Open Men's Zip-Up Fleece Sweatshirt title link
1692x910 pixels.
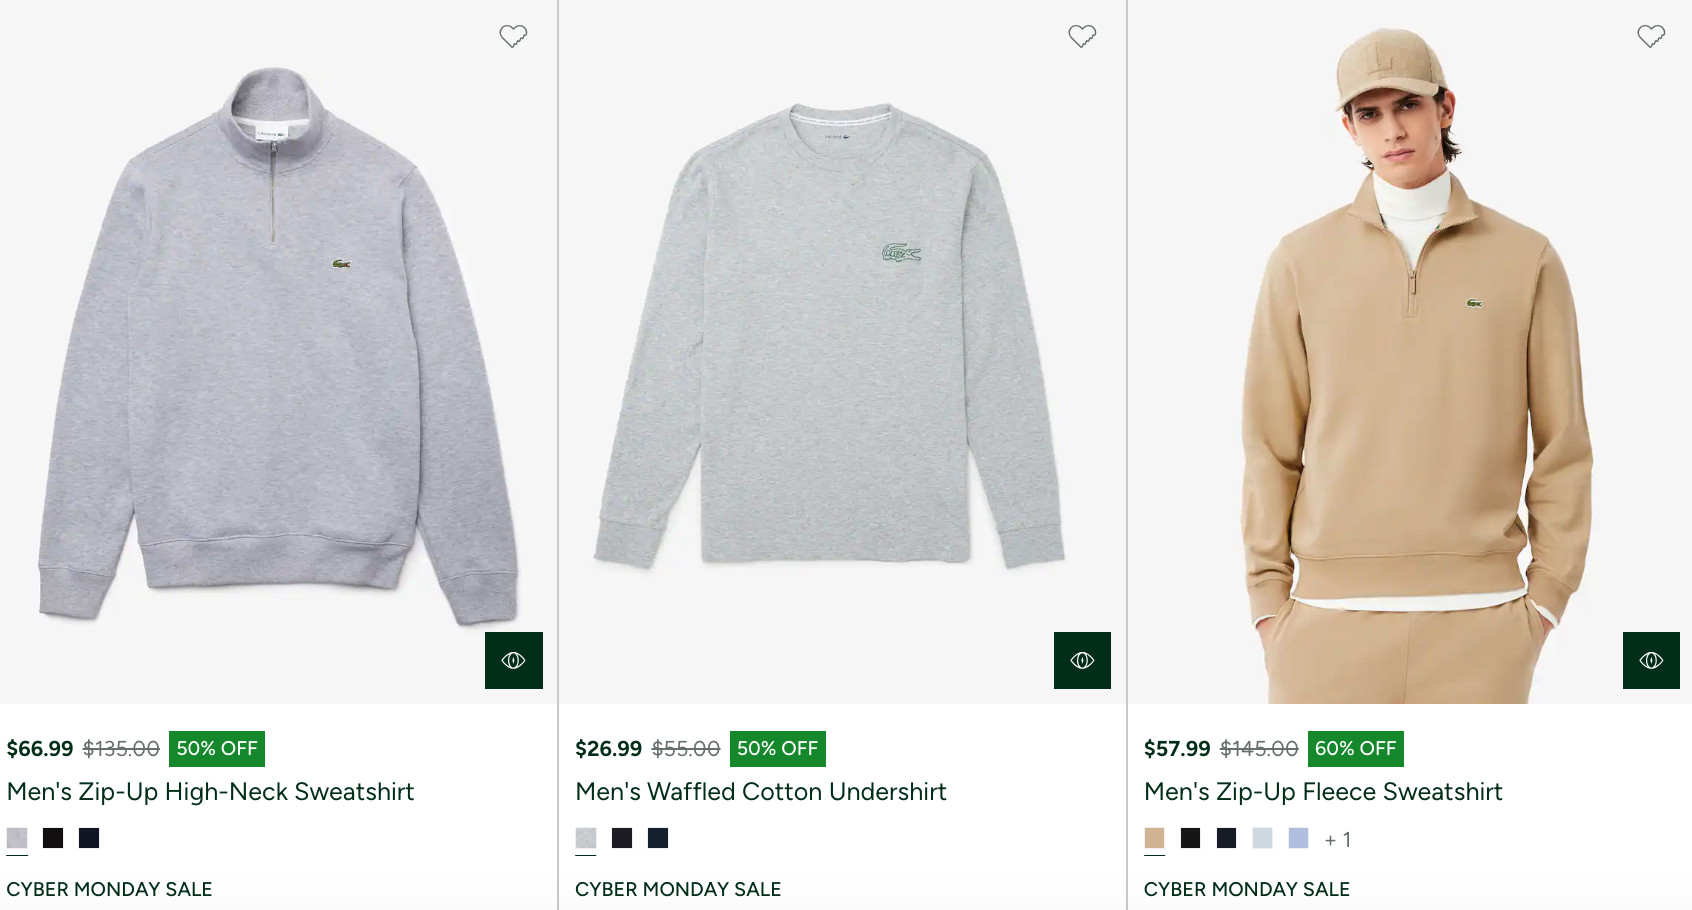tap(1323, 792)
